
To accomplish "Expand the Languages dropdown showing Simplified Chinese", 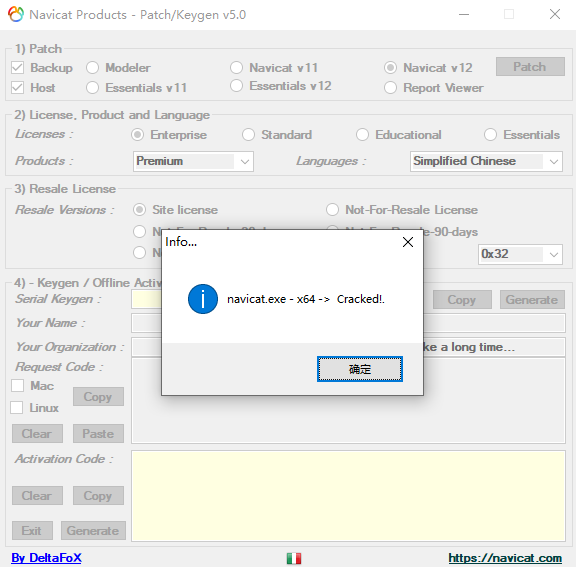I will [x=486, y=161].
